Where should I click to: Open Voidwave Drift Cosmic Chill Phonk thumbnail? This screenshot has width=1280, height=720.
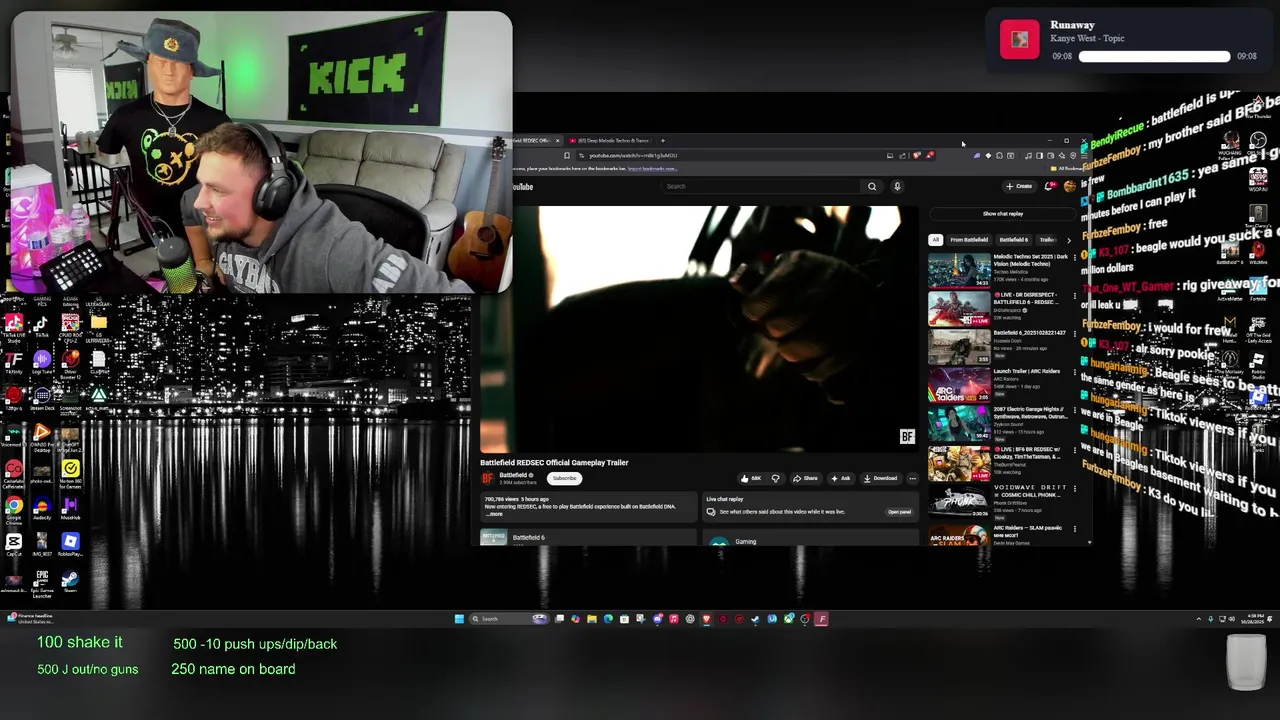[x=959, y=501]
